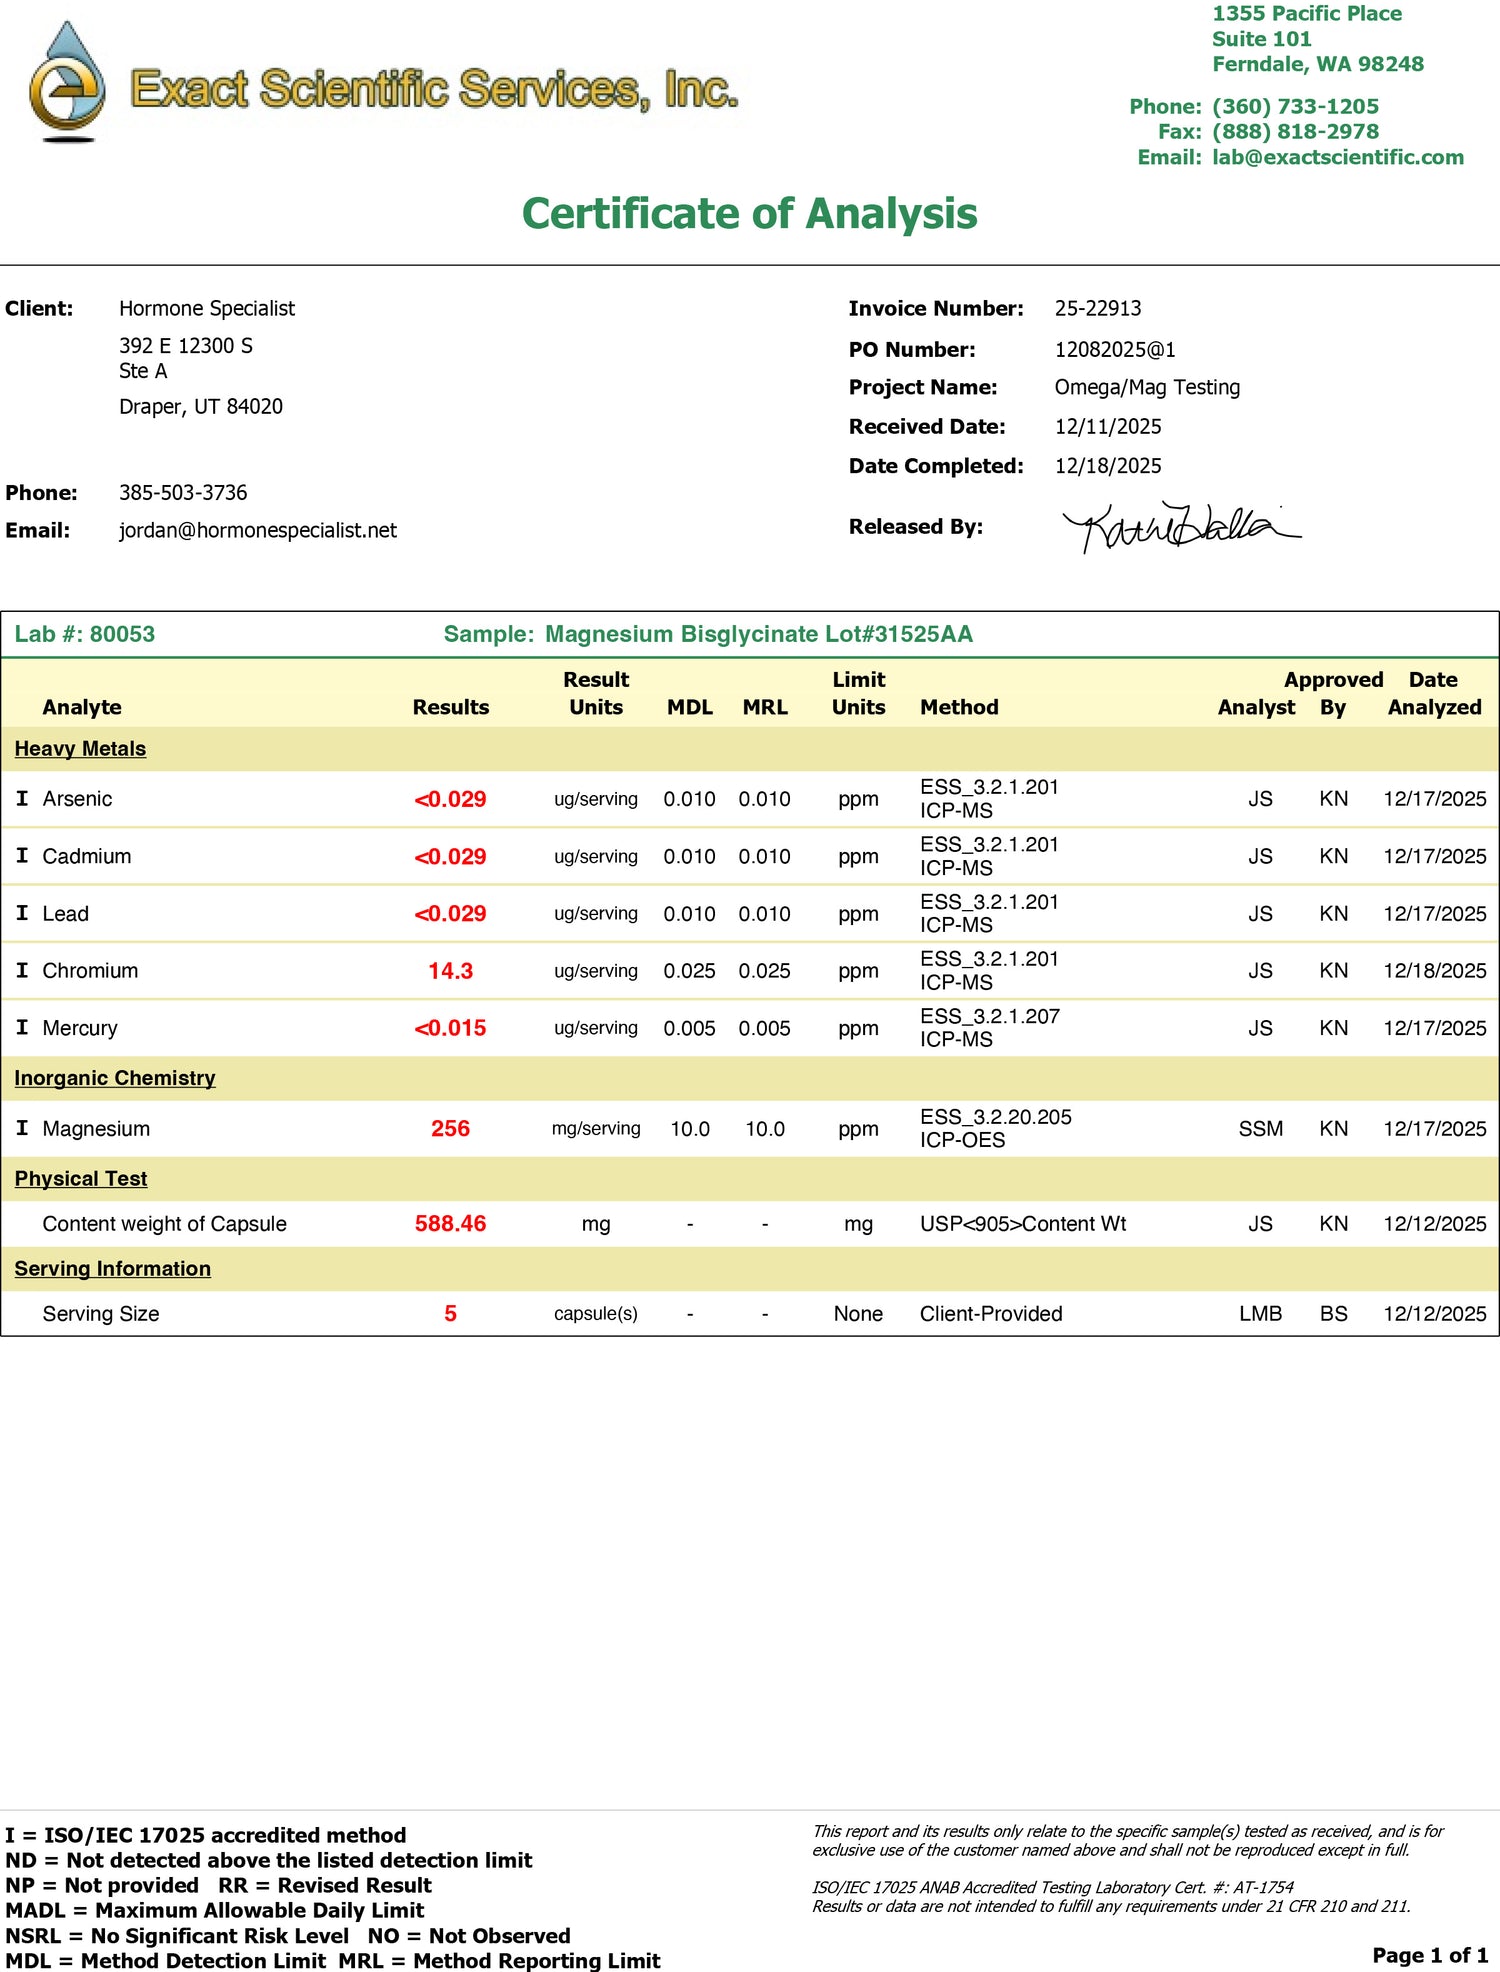1500x1972 pixels.
Task: Click the accreditation I marker beside Mercury
Action: pos(22,1027)
